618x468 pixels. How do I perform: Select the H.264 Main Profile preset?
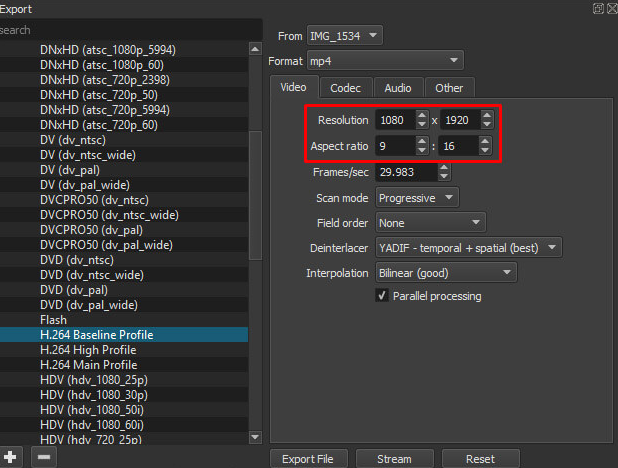pyautogui.click(x=124, y=364)
